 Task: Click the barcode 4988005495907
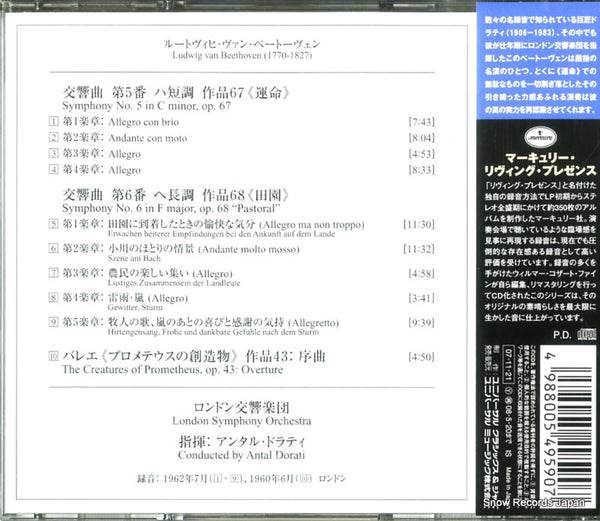[x=570, y=426]
